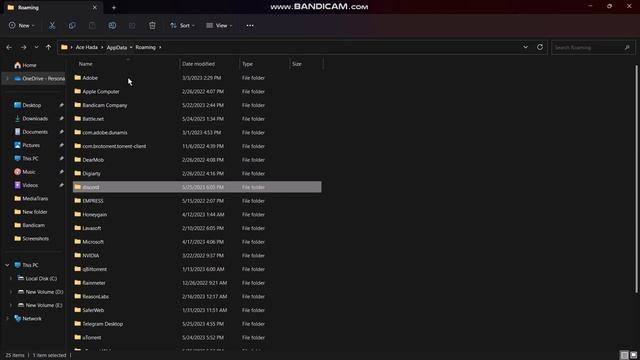Click the Share icon in toolbar
640x360 pixels.
[x=132, y=25]
